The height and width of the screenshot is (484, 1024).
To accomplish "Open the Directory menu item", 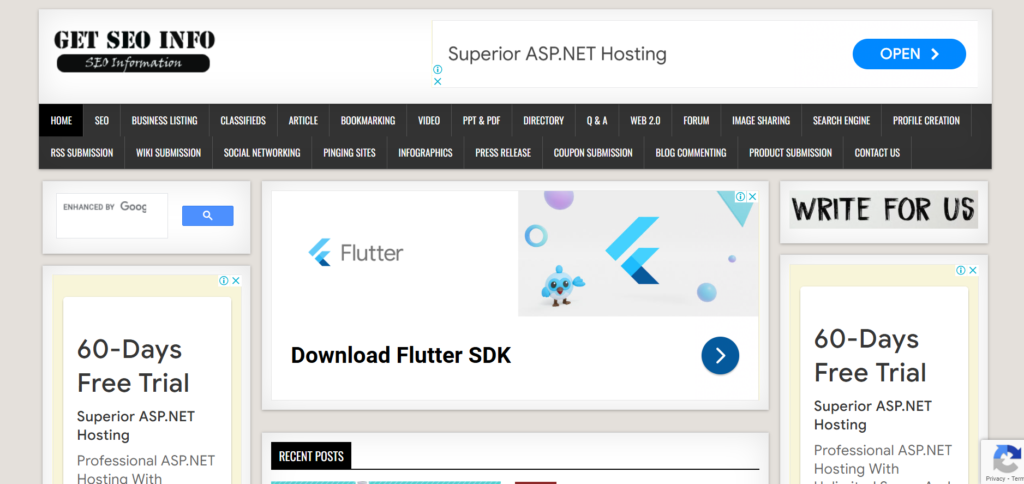I will pyautogui.click(x=543, y=120).
